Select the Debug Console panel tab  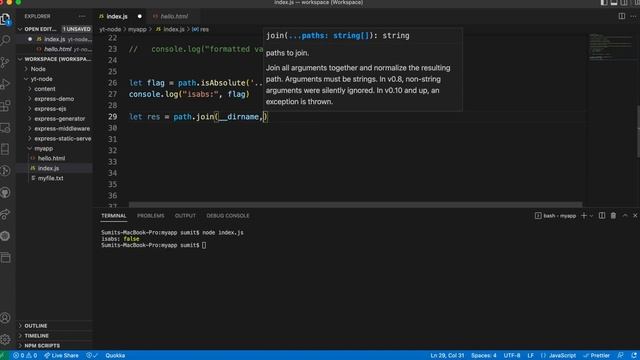(x=228, y=216)
